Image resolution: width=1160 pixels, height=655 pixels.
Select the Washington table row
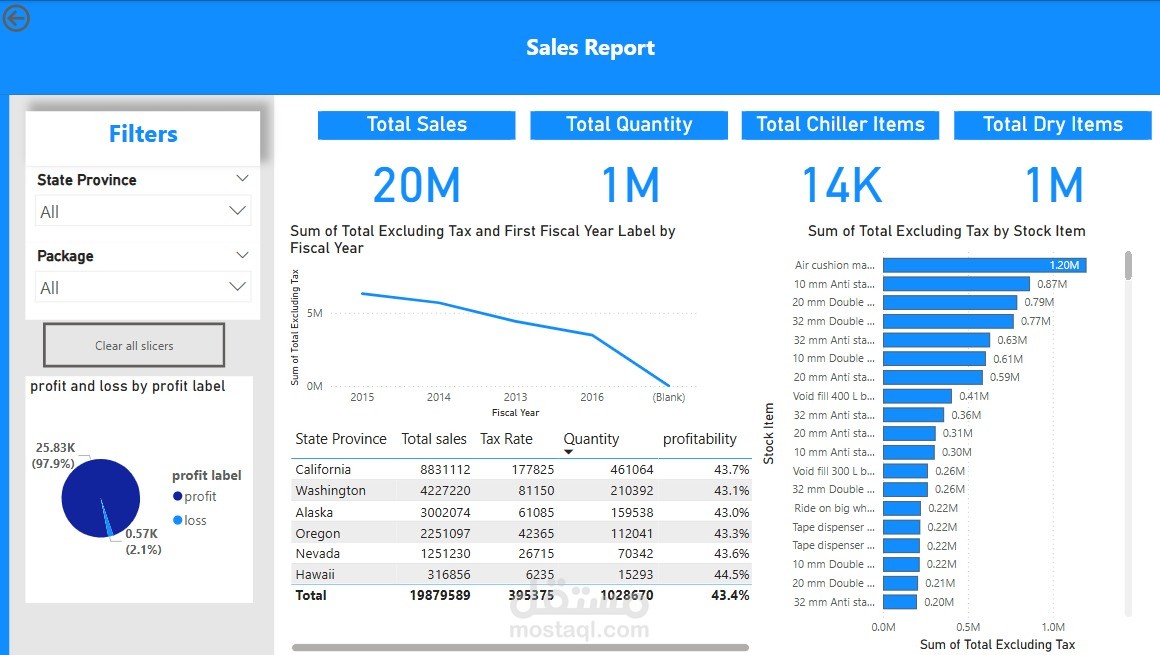[522, 490]
